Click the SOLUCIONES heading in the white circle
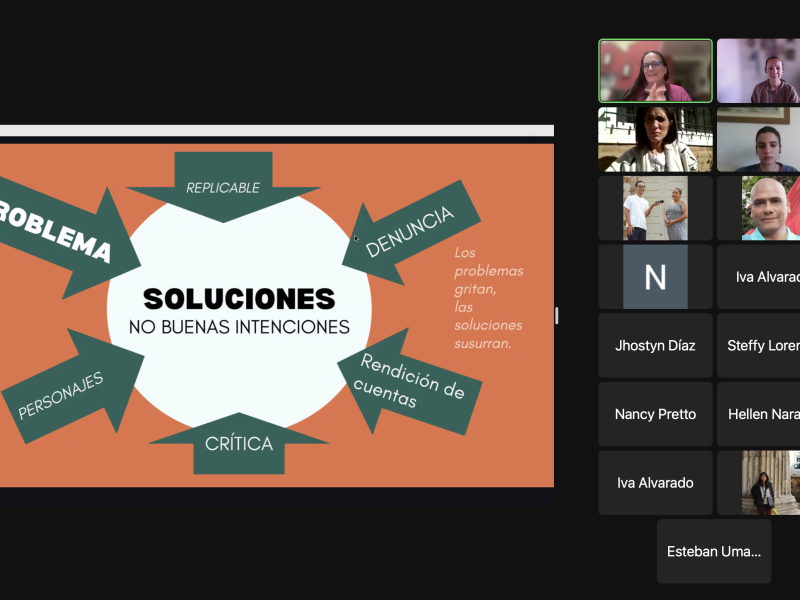Image resolution: width=800 pixels, height=600 pixels. click(x=238, y=298)
